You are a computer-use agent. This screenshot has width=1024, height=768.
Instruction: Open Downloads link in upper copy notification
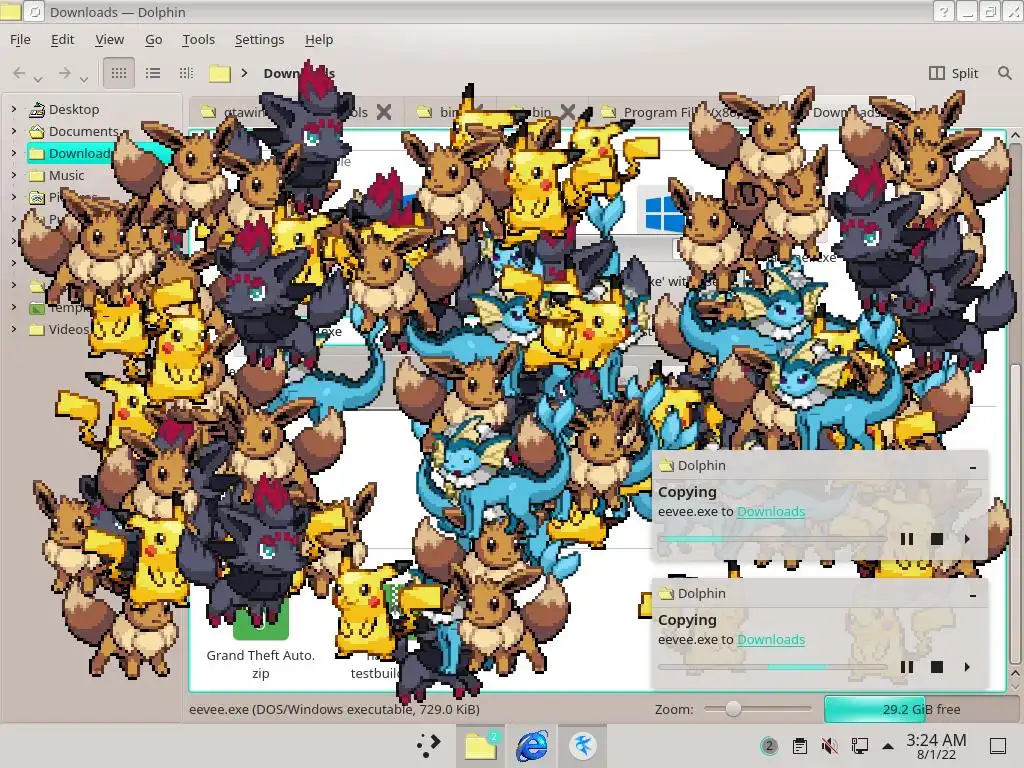point(771,511)
